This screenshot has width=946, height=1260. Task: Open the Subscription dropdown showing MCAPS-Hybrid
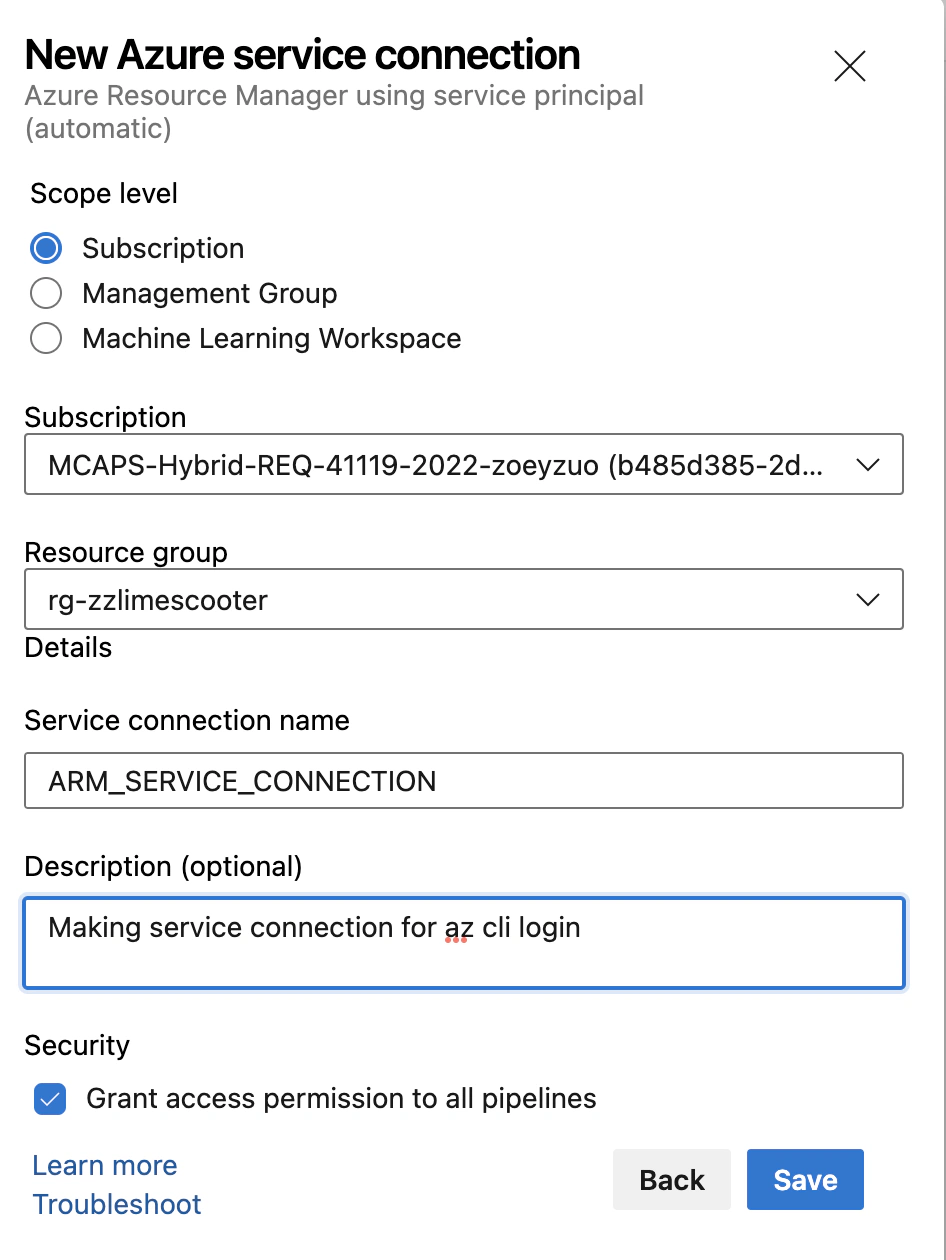tap(440, 464)
